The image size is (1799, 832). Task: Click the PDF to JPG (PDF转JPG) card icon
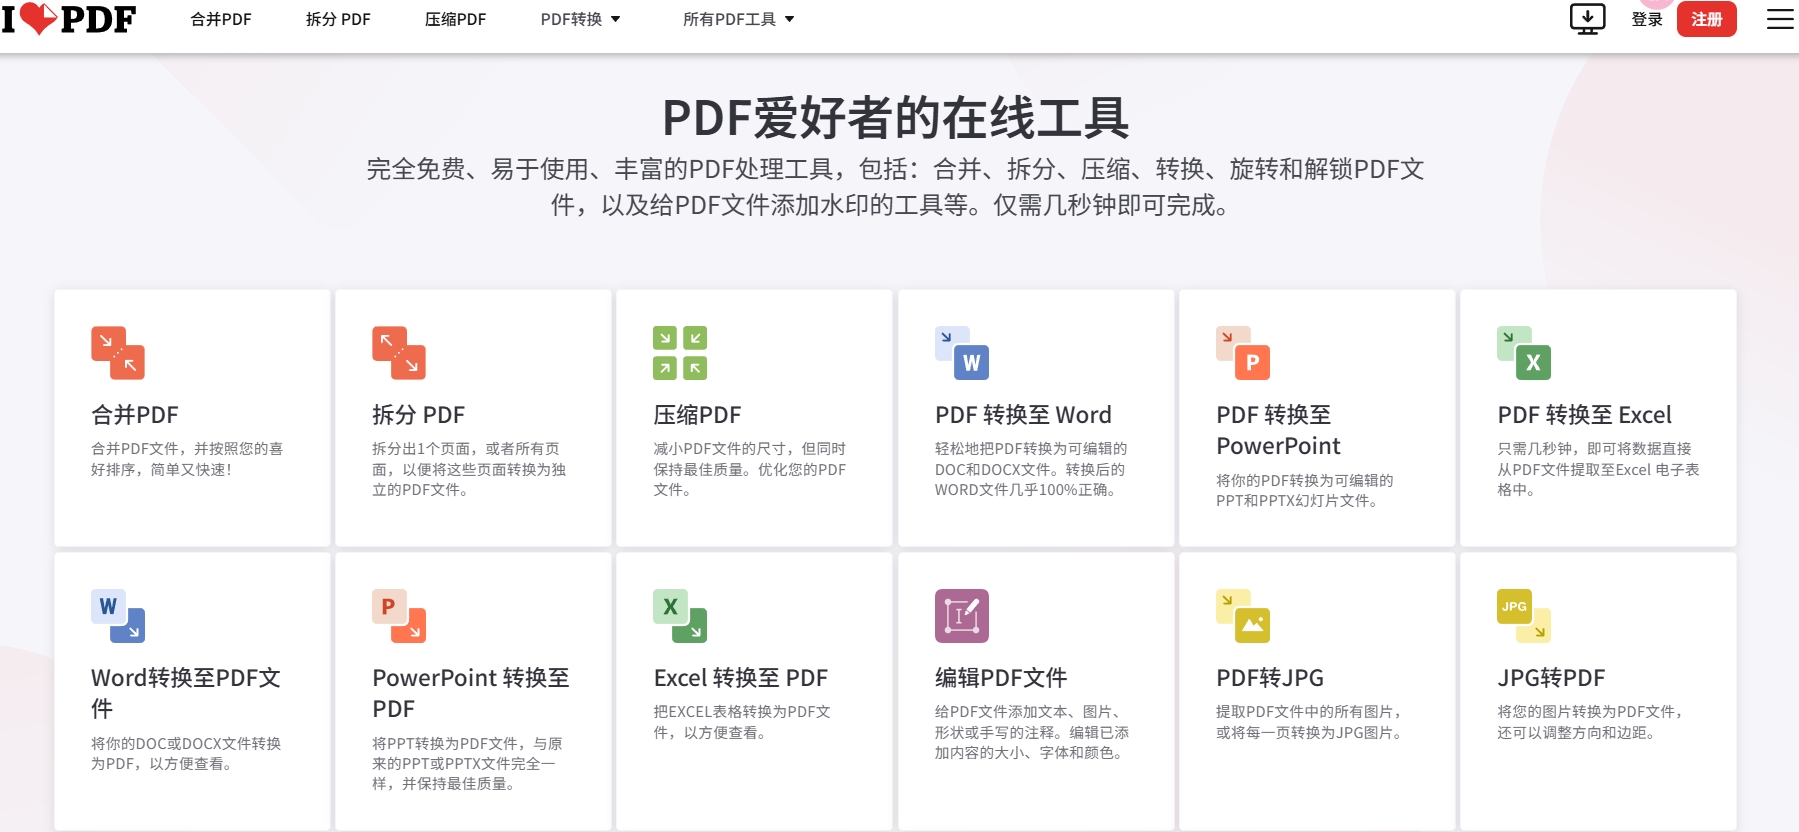[x=1243, y=616]
